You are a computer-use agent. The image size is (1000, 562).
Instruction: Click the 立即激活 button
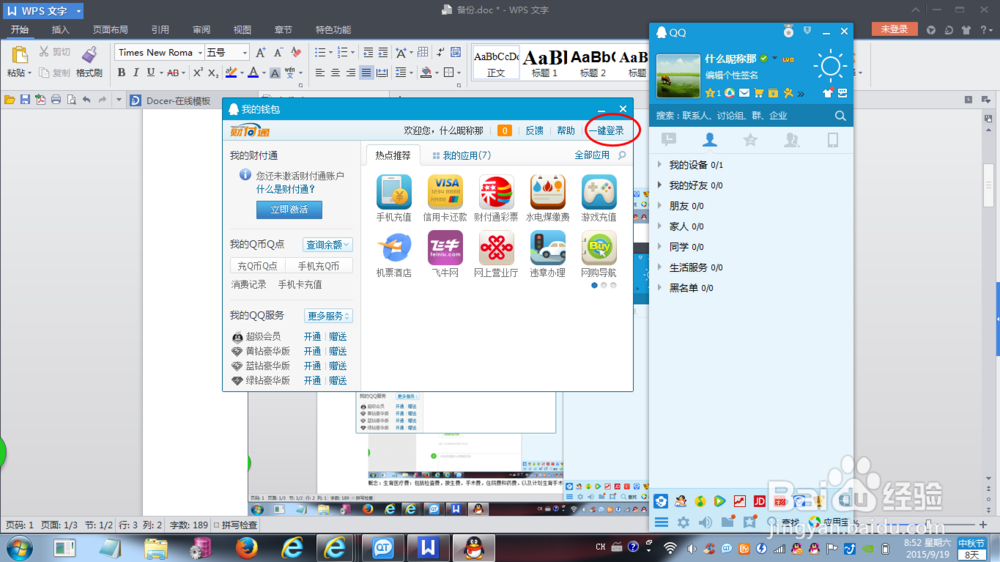tap(289, 209)
